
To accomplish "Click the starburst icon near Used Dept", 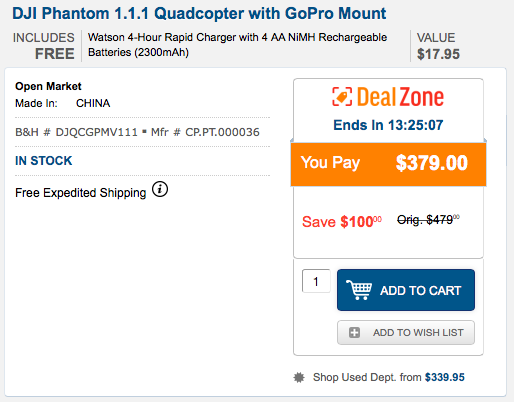I will [299, 377].
